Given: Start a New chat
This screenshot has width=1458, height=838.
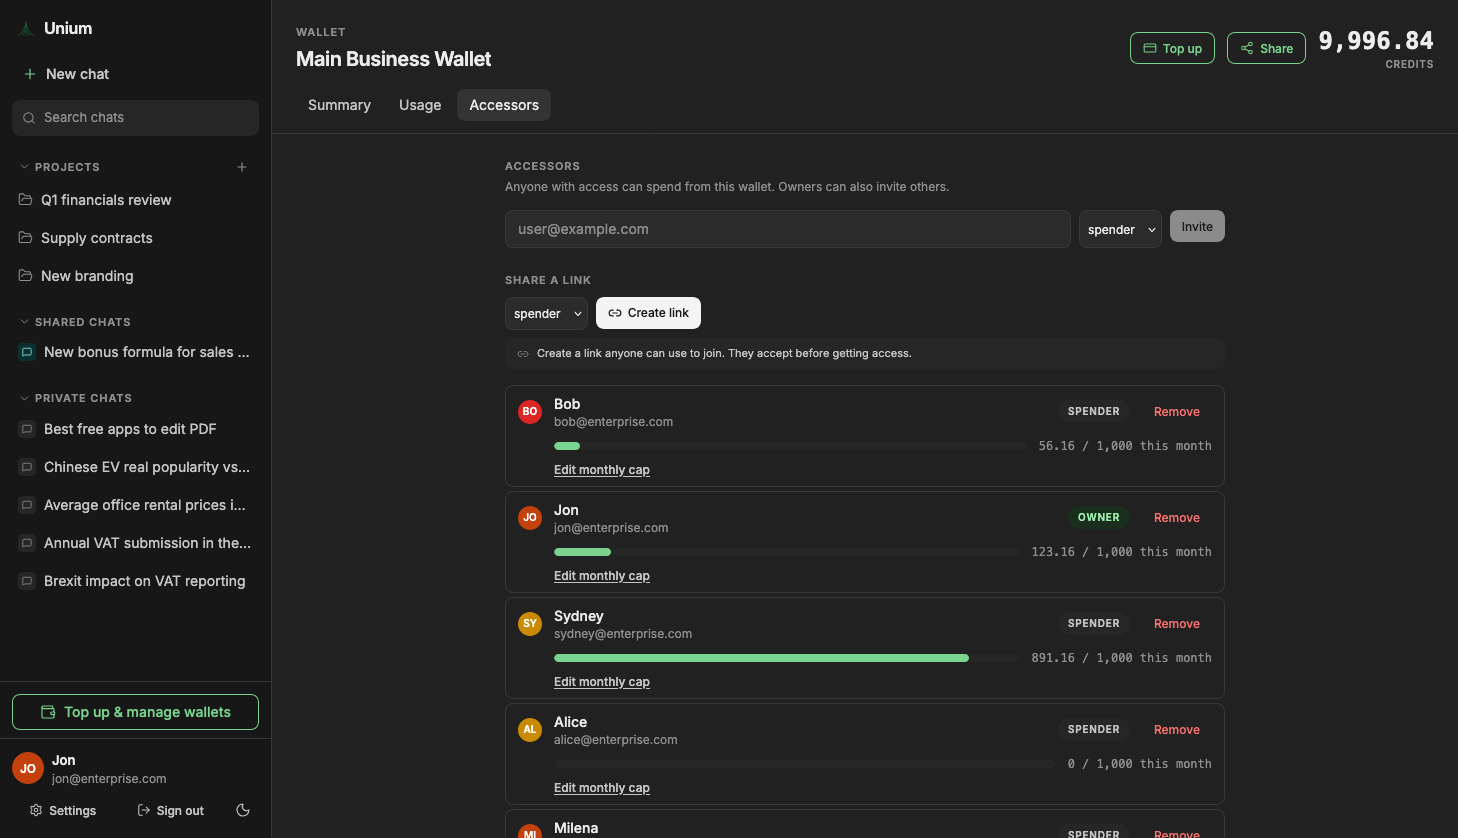Looking at the screenshot, I should tap(66, 74).
